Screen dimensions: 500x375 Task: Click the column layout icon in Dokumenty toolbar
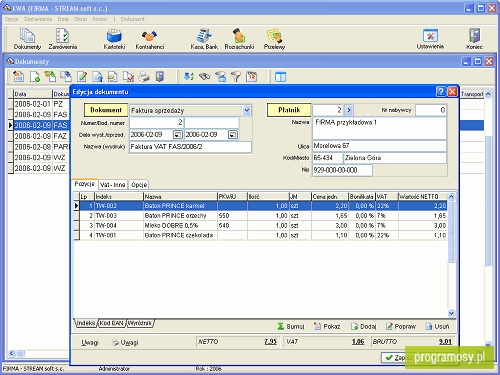280,77
